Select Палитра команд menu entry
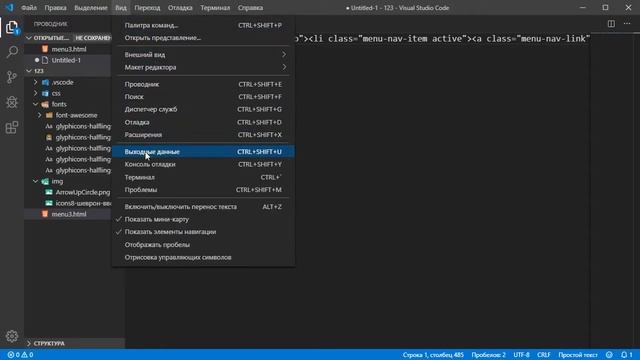The height and width of the screenshot is (360, 640). [203, 25]
